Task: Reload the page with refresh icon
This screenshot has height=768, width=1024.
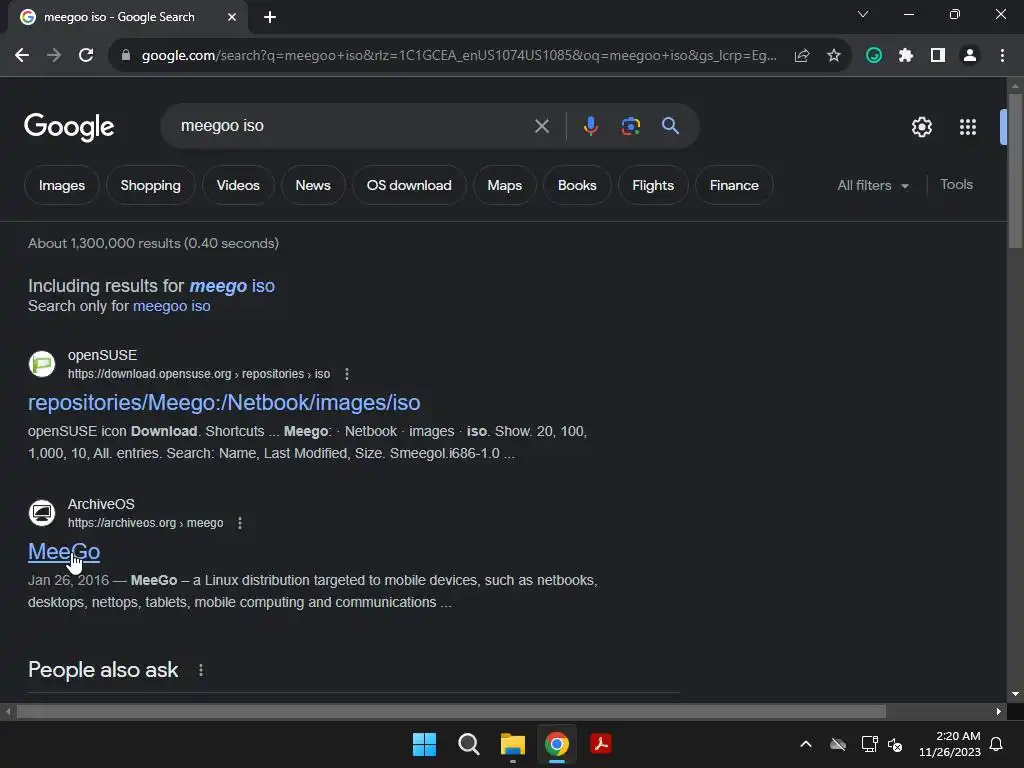Action: click(86, 56)
